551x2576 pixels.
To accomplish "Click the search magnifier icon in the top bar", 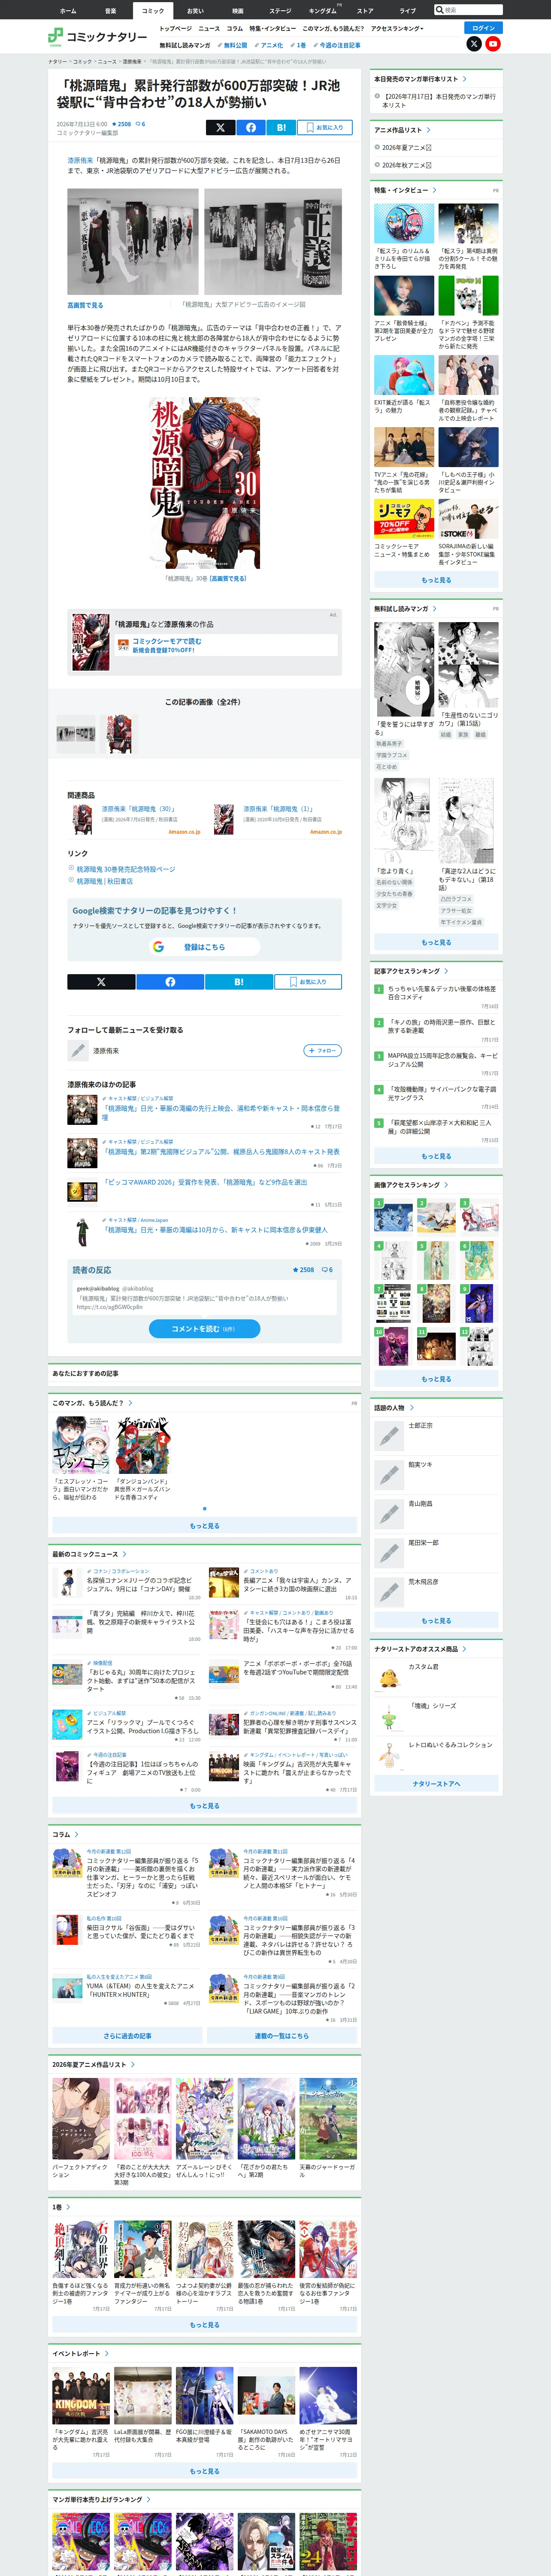I will pos(439,10).
